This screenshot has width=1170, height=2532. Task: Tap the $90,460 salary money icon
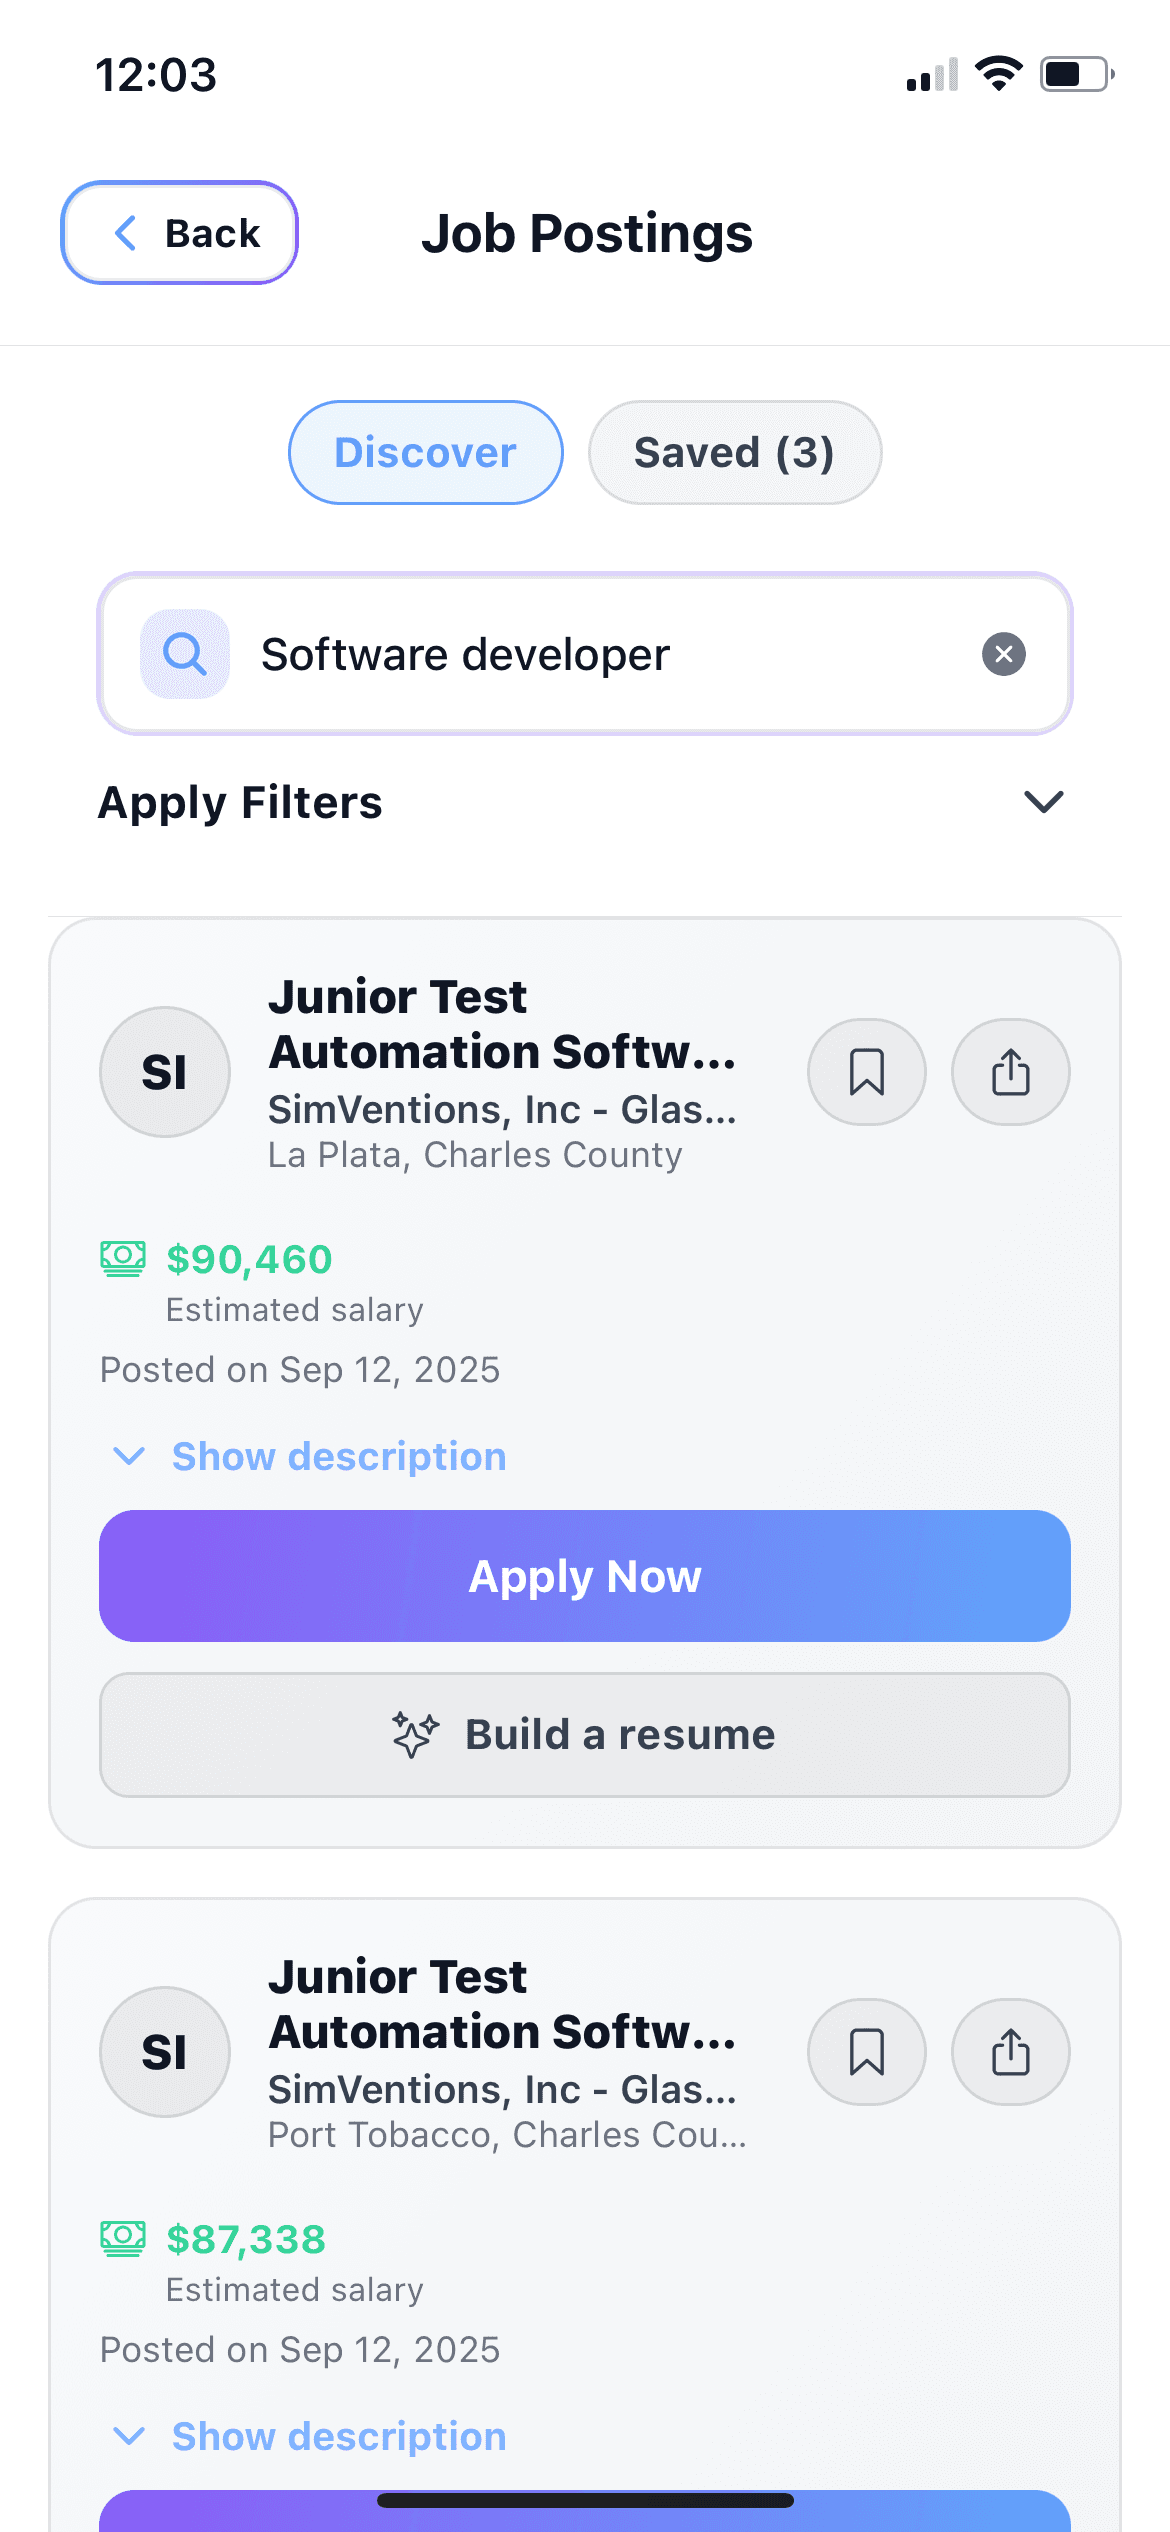coord(123,1259)
